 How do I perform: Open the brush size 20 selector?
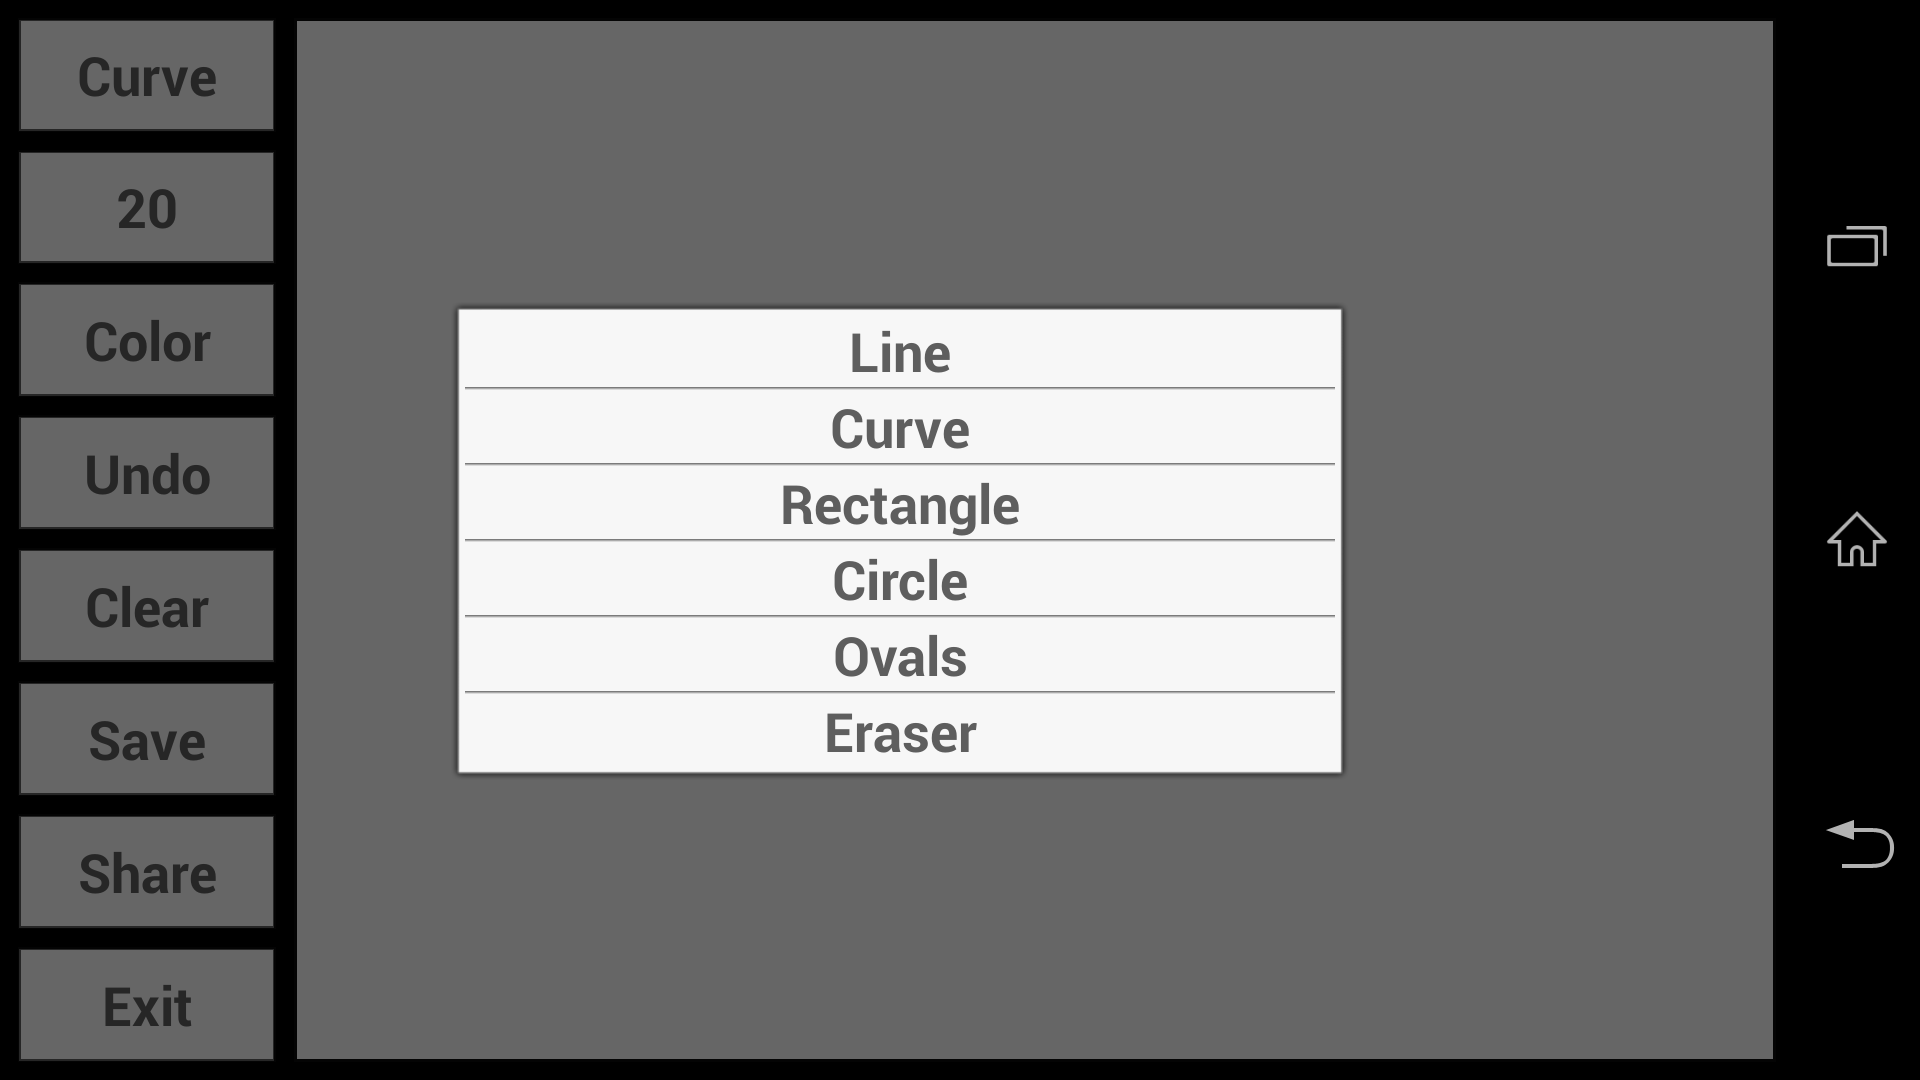pyautogui.click(x=147, y=208)
